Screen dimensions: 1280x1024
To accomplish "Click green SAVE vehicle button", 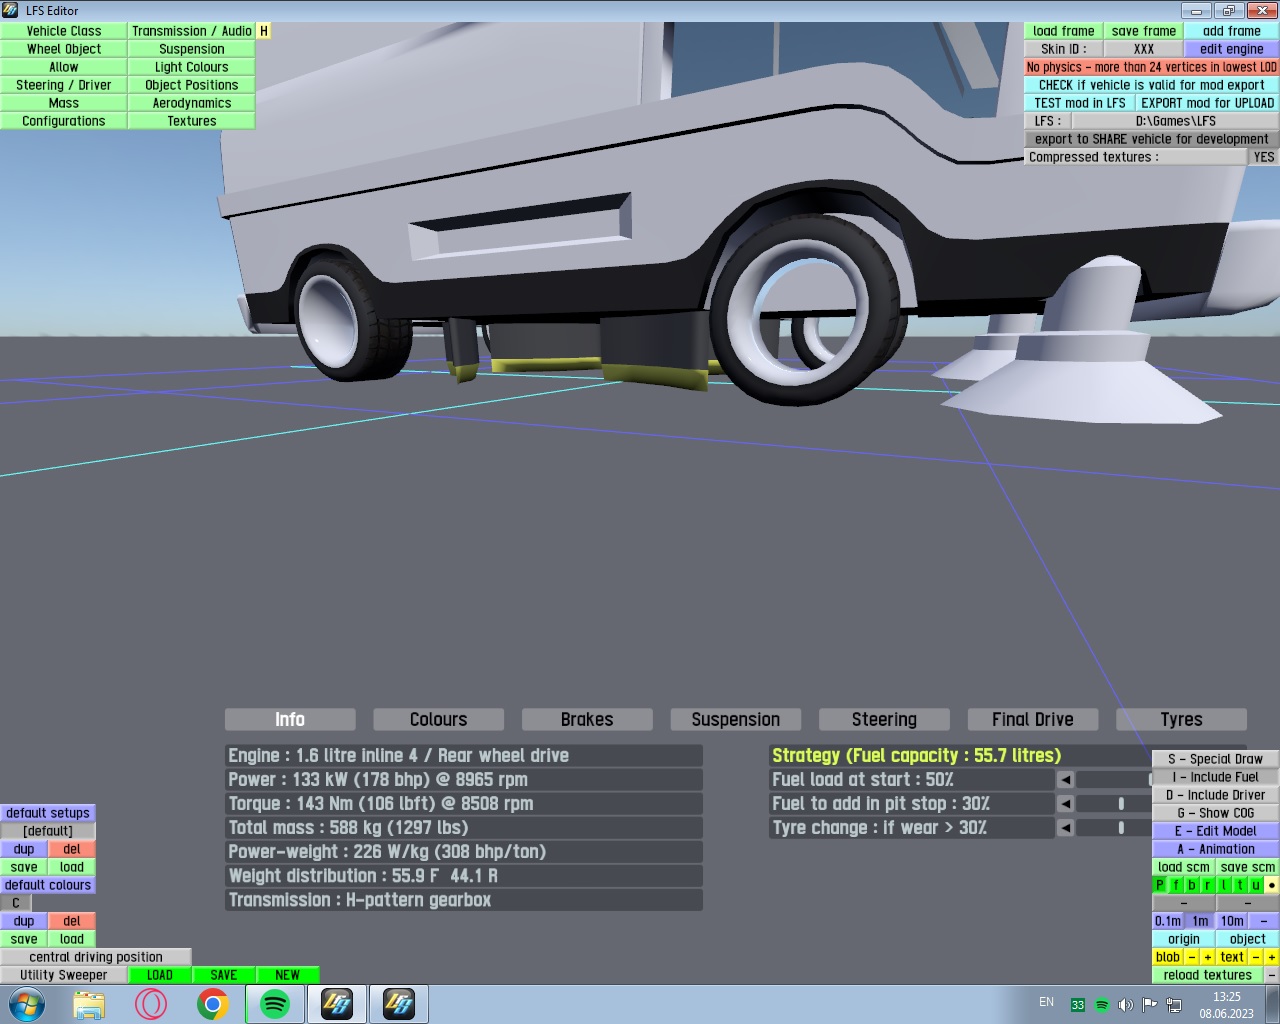I will coord(224,975).
